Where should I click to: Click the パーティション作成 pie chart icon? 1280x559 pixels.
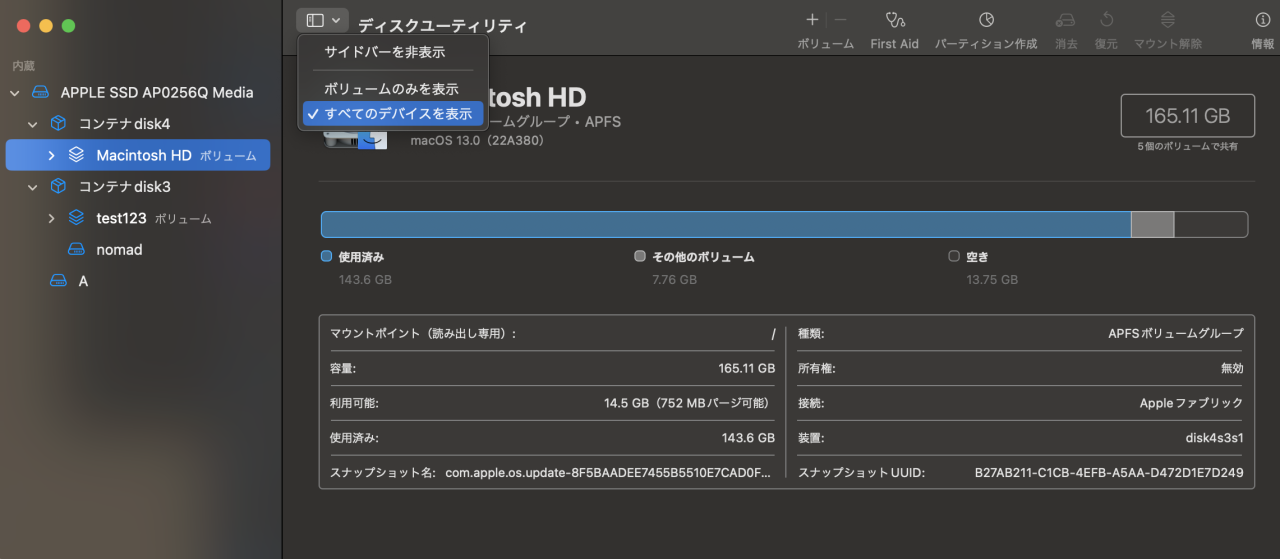(986, 20)
